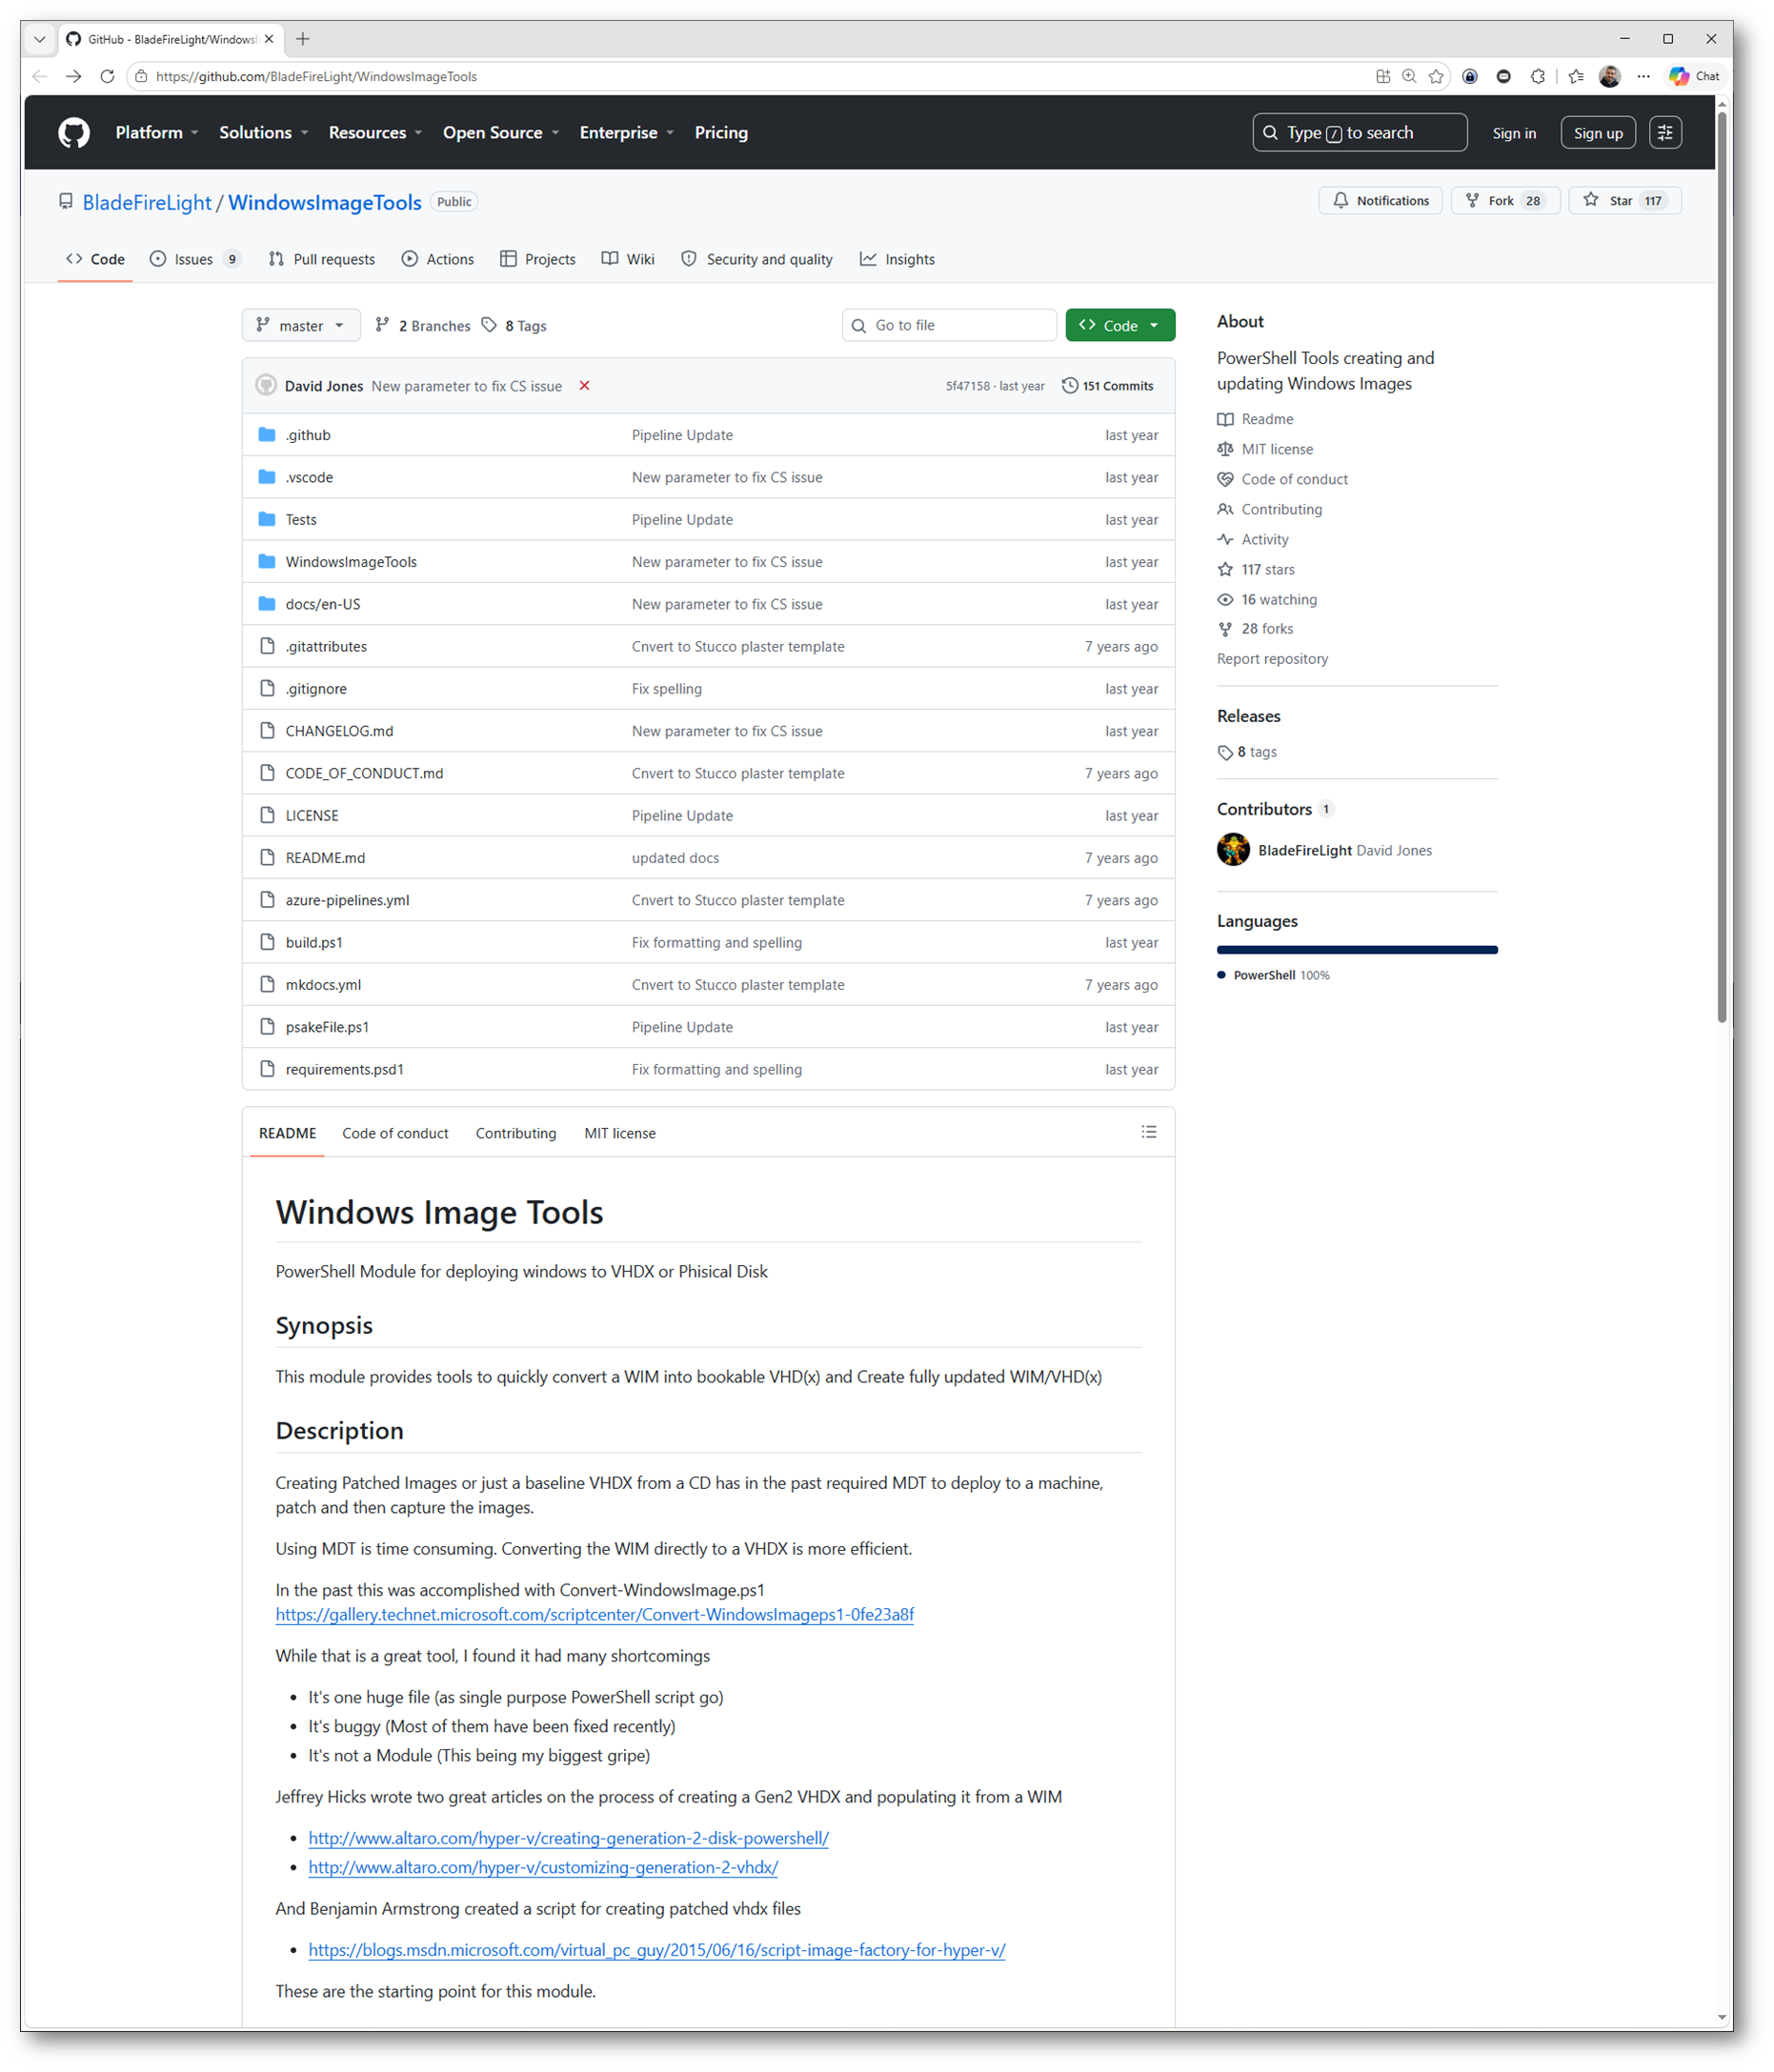1774x2072 pixels.
Task: Open the BladeFireLight owner link
Action: (x=147, y=202)
